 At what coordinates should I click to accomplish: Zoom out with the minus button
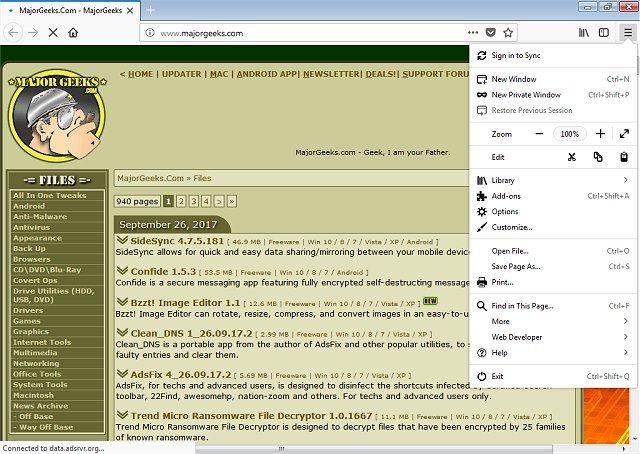pos(539,134)
